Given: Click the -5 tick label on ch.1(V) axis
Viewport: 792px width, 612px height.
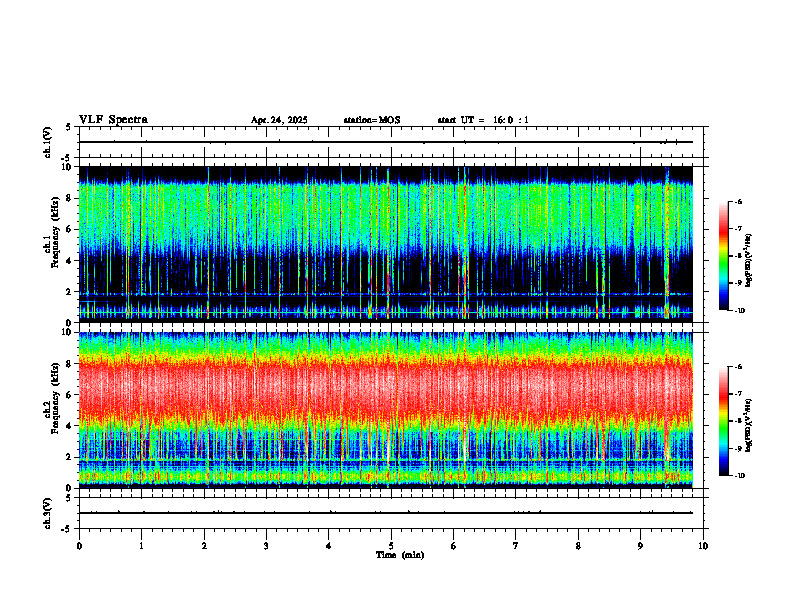Looking at the screenshot, I should click(66, 158).
